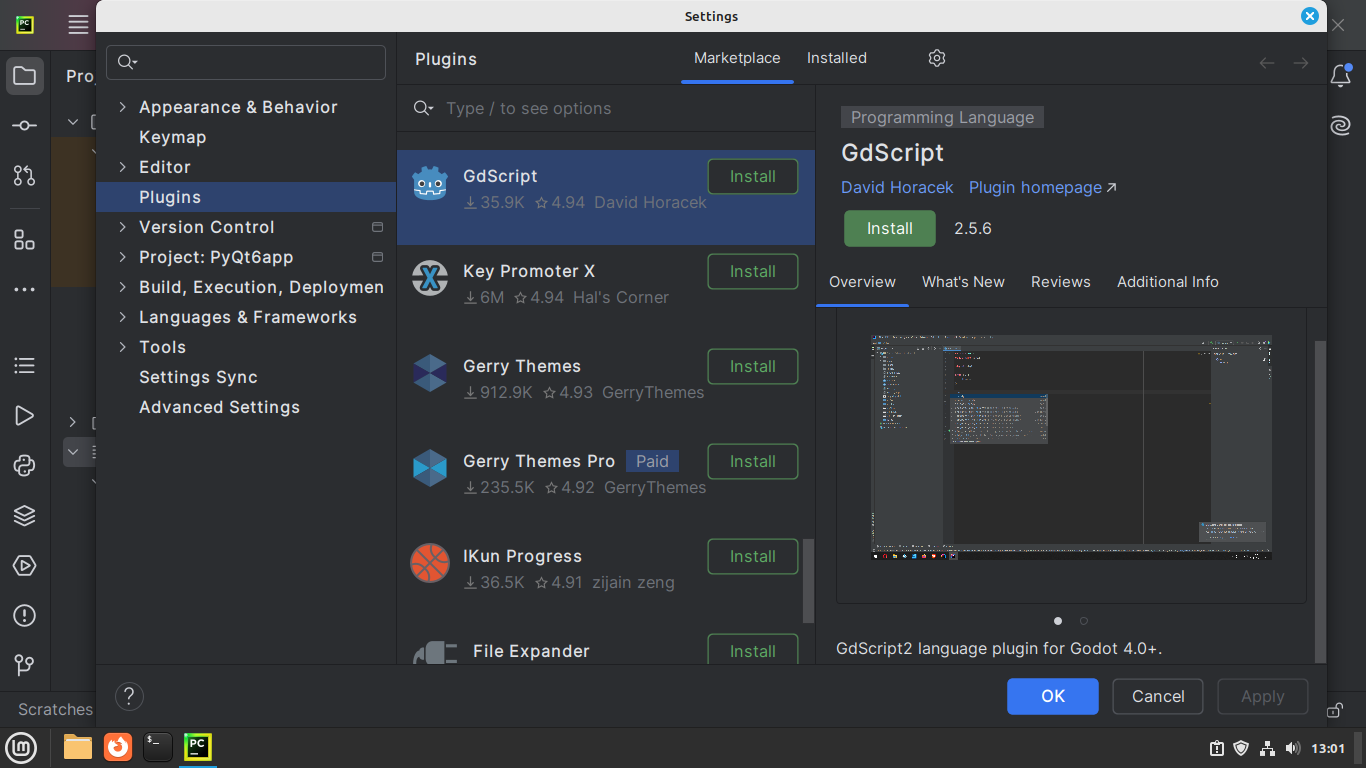
Task: Go back with the left arrow
Action: pyautogui.click(x=1267, y=63)
